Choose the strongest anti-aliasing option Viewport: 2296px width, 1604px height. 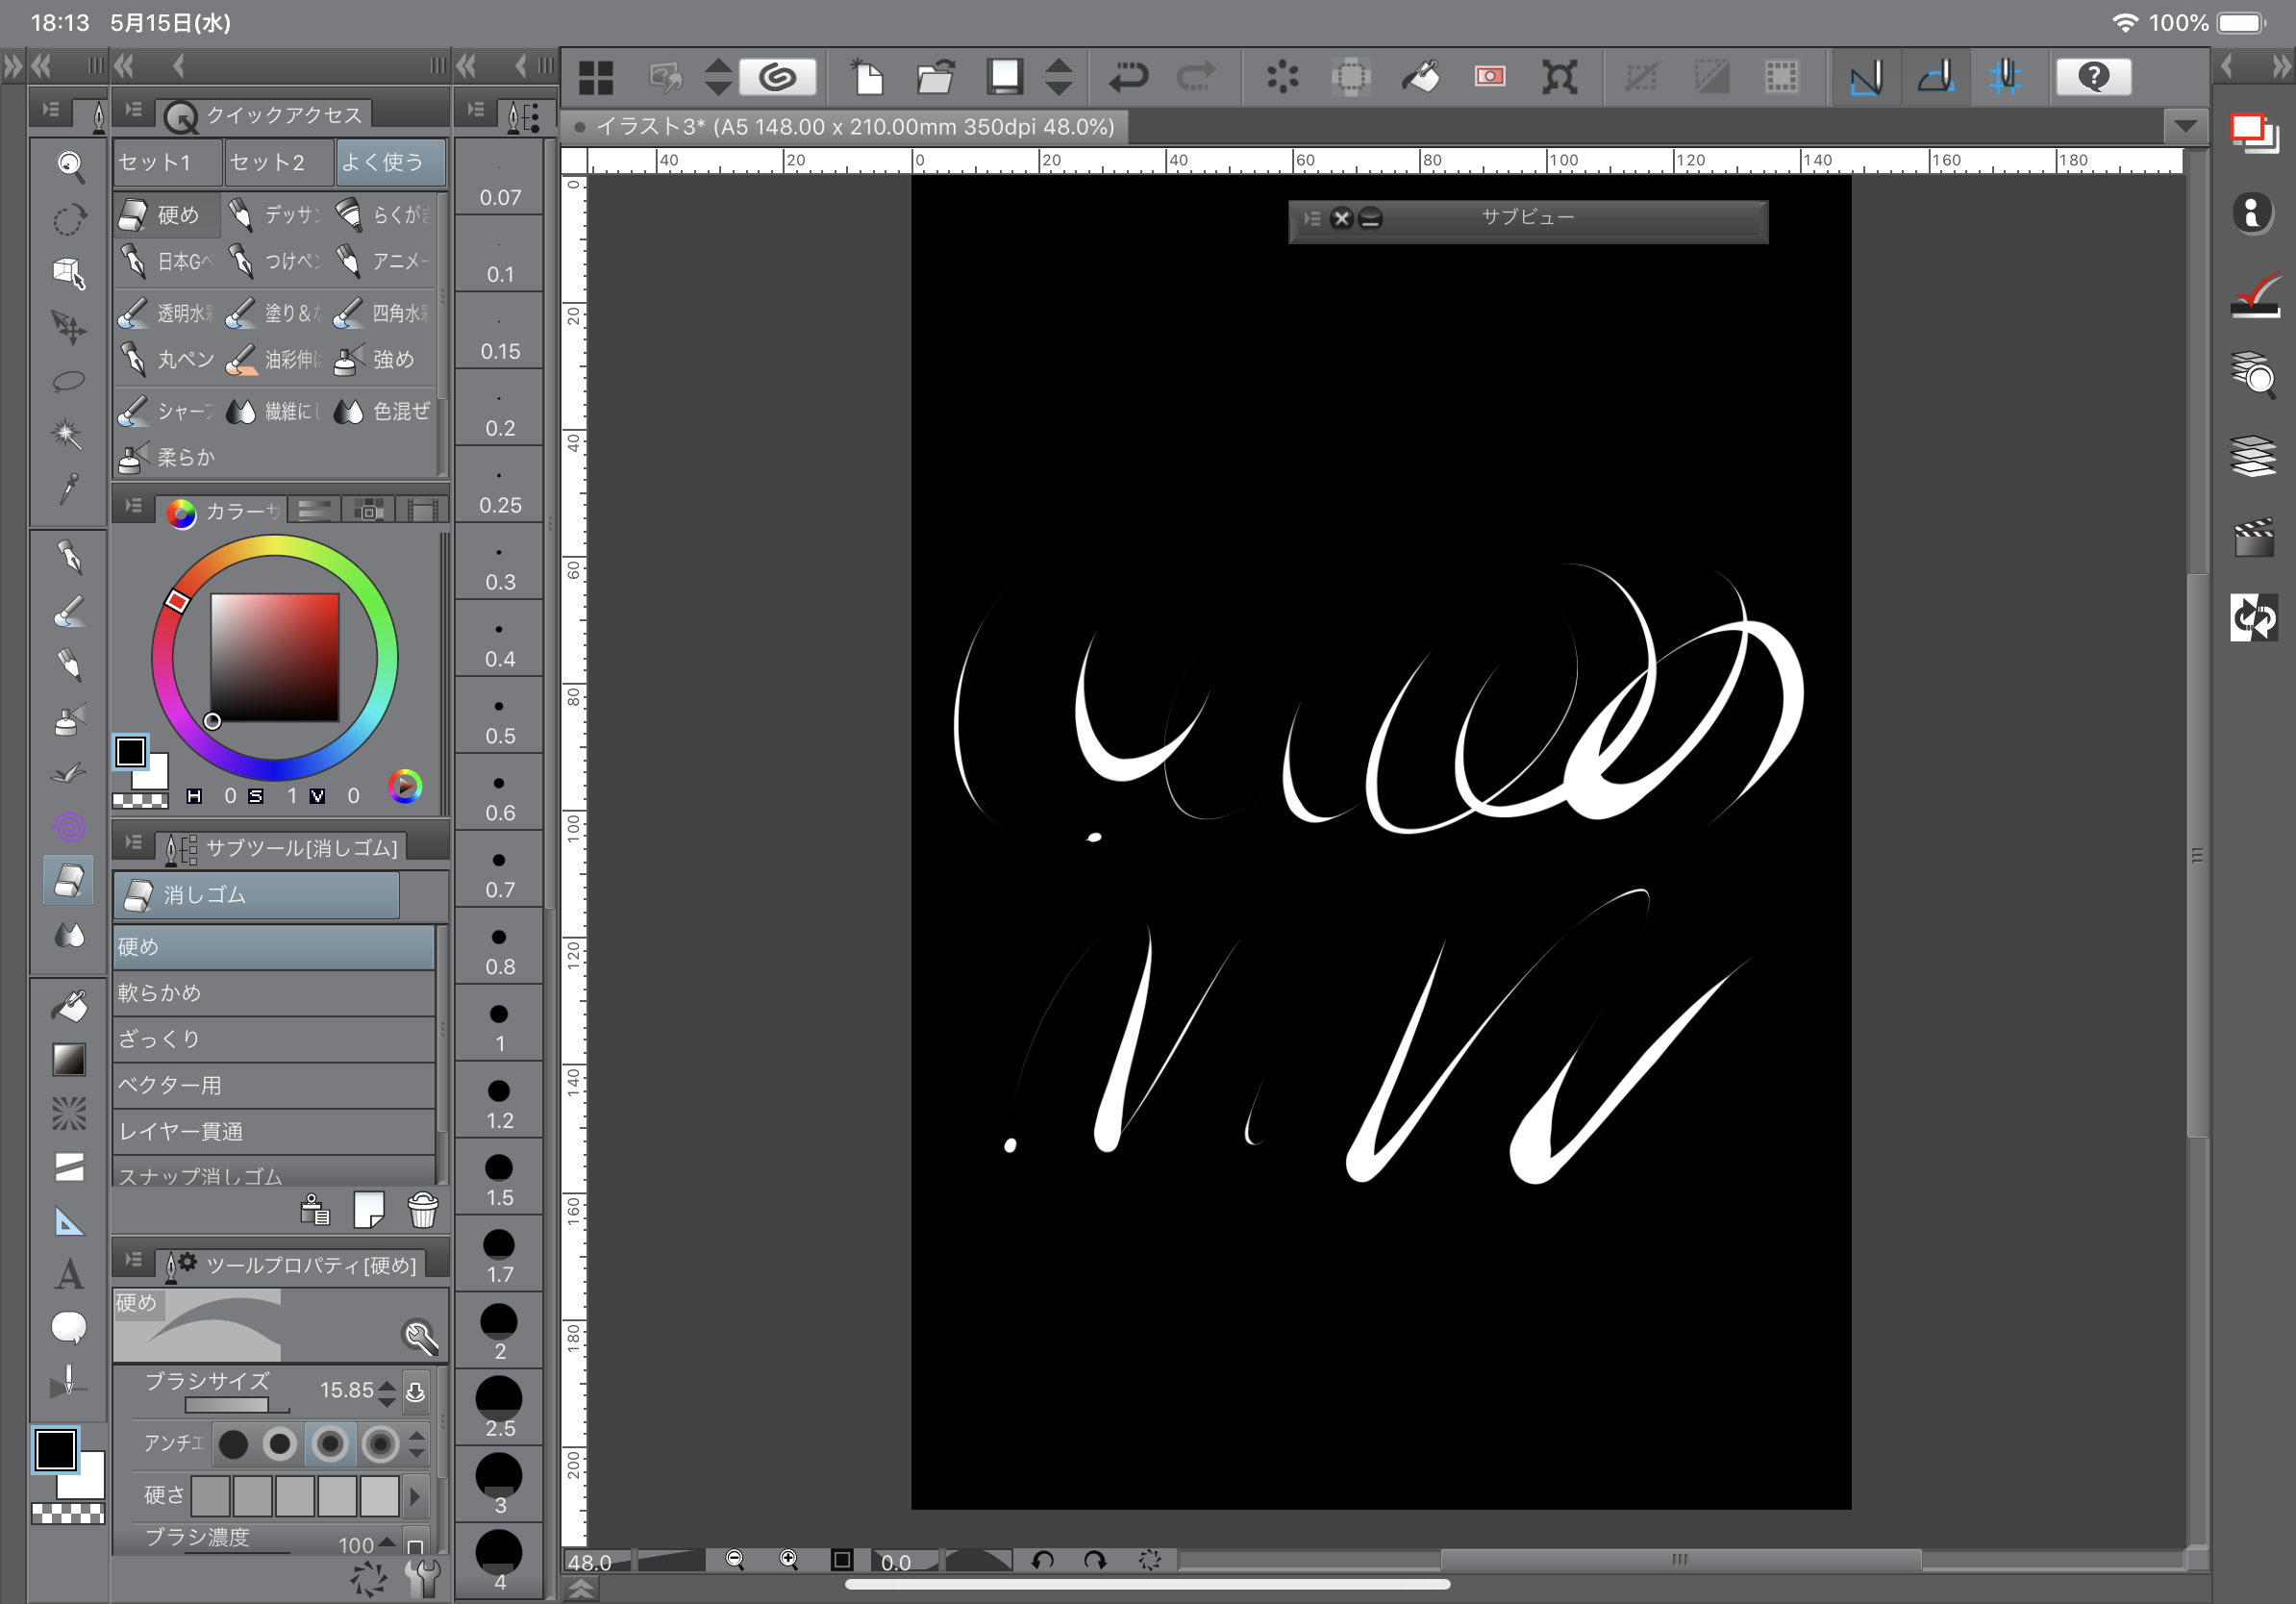point(380,1444)
